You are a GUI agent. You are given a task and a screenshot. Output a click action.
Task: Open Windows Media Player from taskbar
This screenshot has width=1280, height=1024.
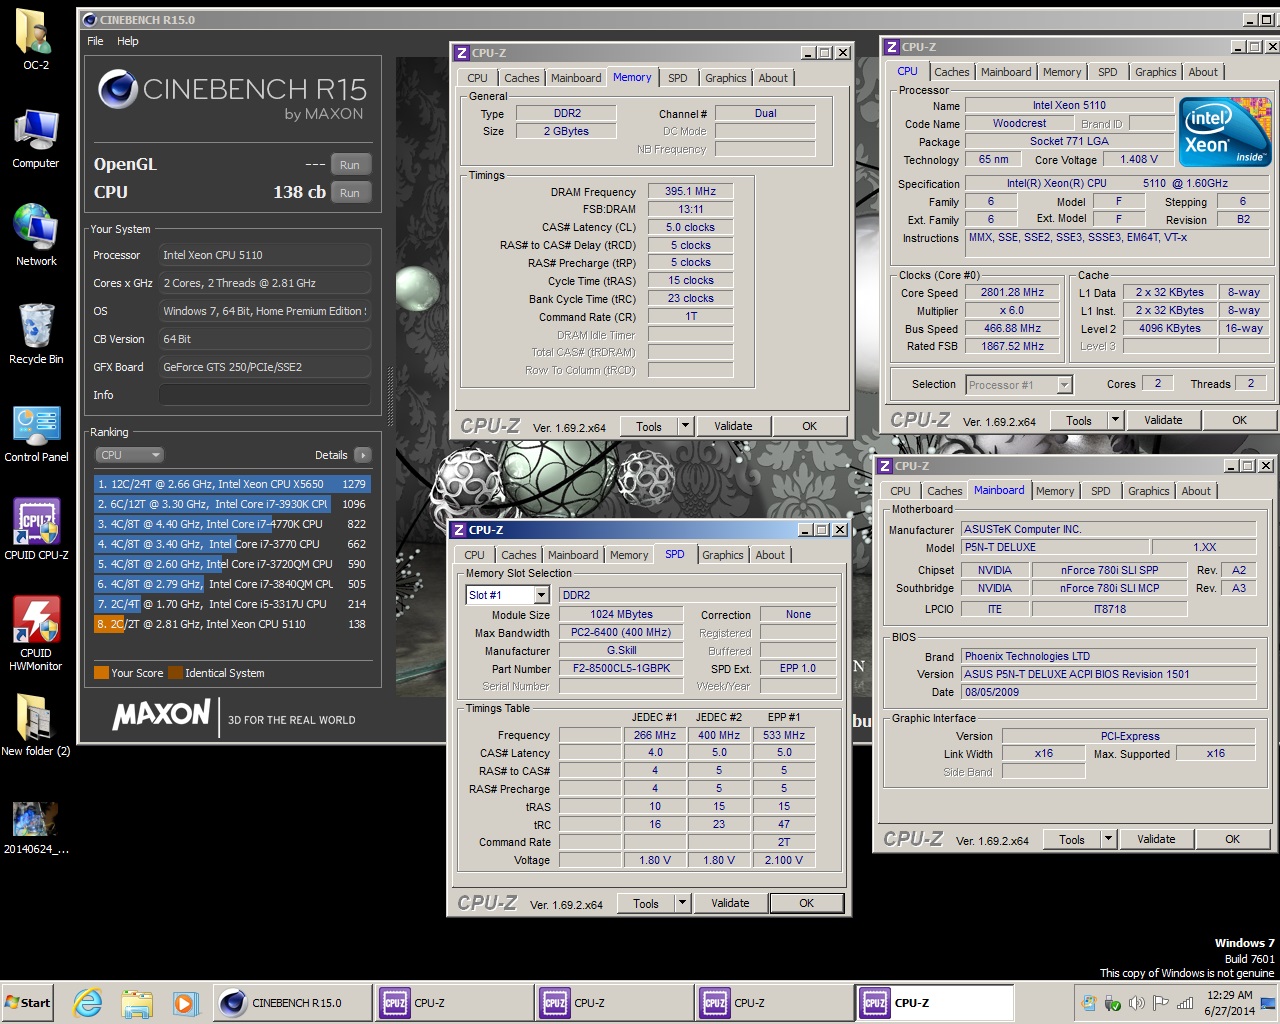click(184, 1003)
